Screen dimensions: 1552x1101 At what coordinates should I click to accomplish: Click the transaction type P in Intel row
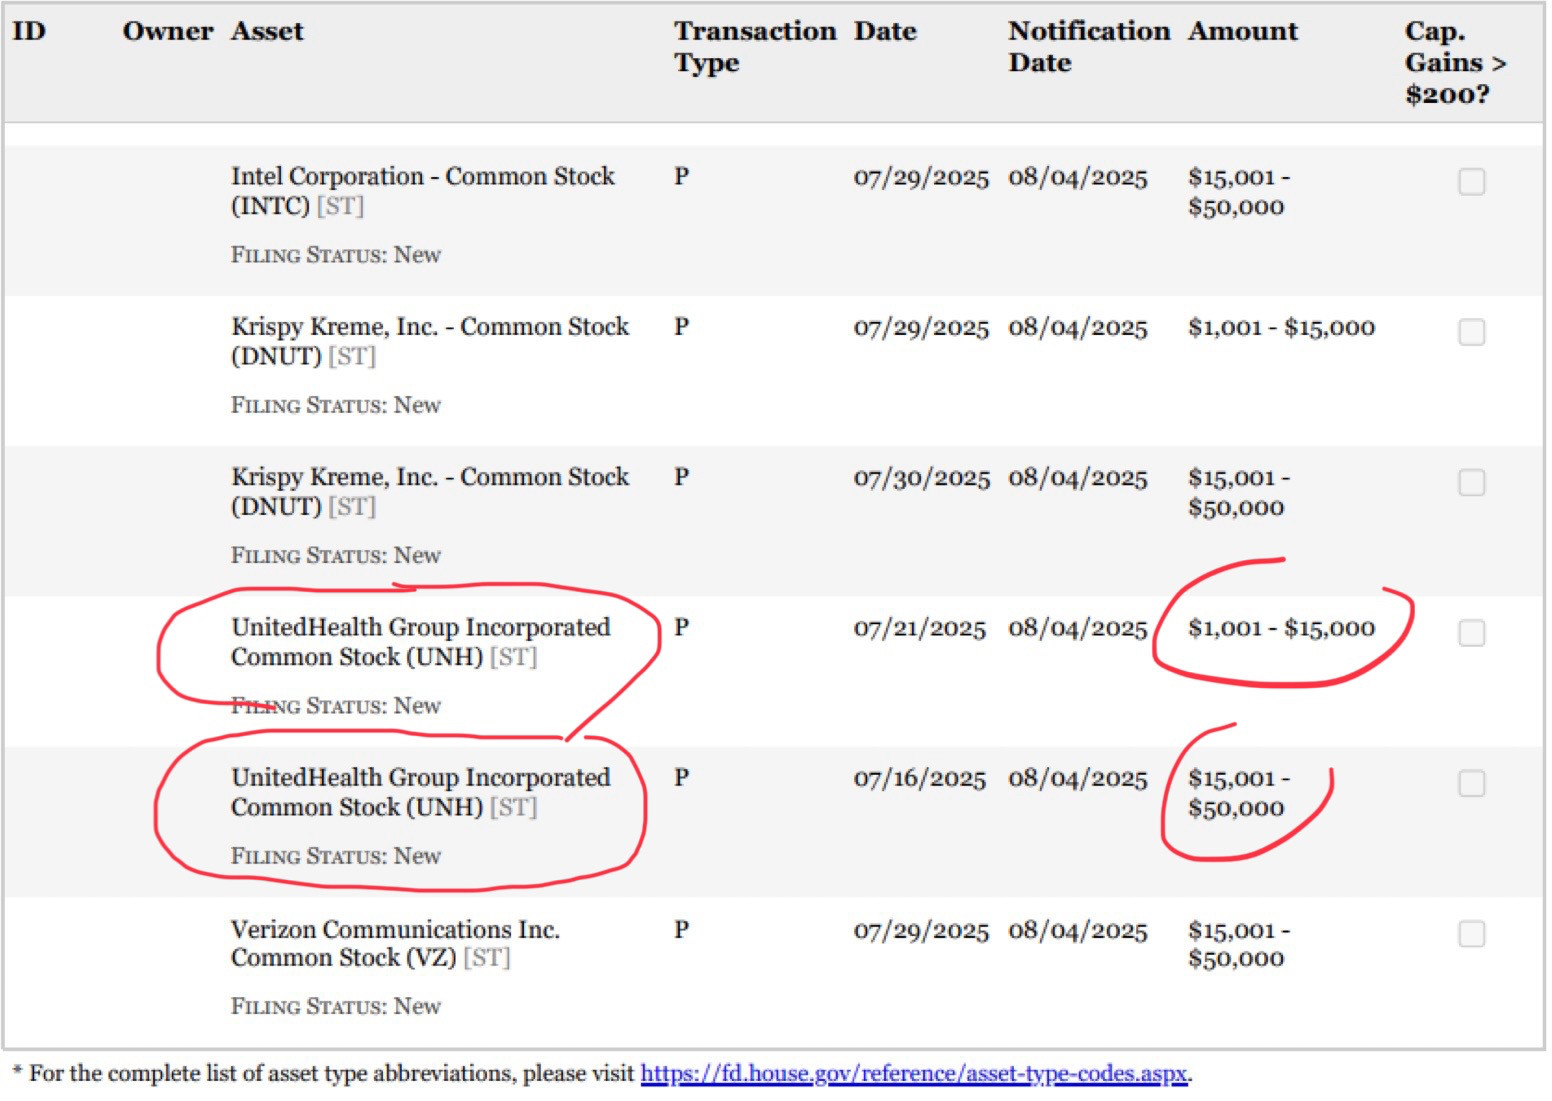(x=681, y=177)
